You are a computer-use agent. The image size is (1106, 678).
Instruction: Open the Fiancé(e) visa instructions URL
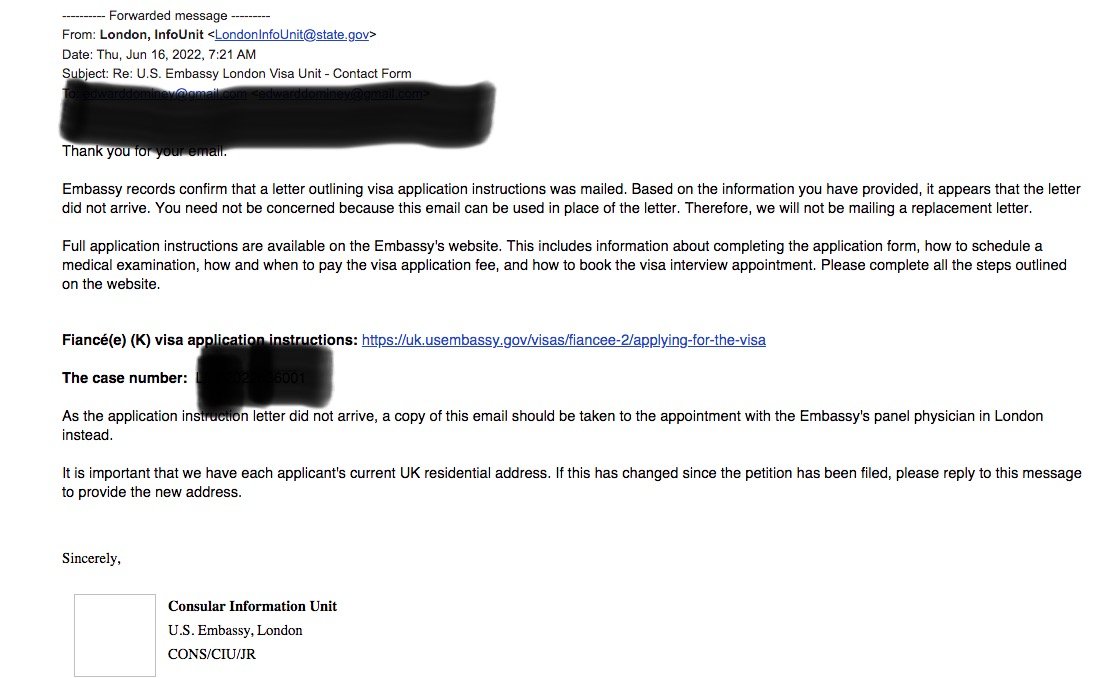(563, 340)
